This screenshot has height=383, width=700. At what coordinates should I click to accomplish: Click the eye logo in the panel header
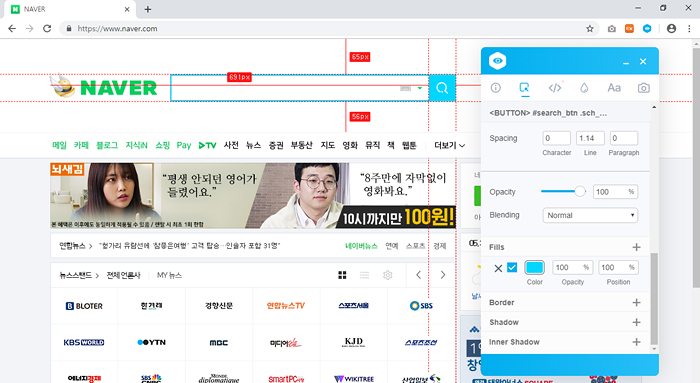pos(497,61)
